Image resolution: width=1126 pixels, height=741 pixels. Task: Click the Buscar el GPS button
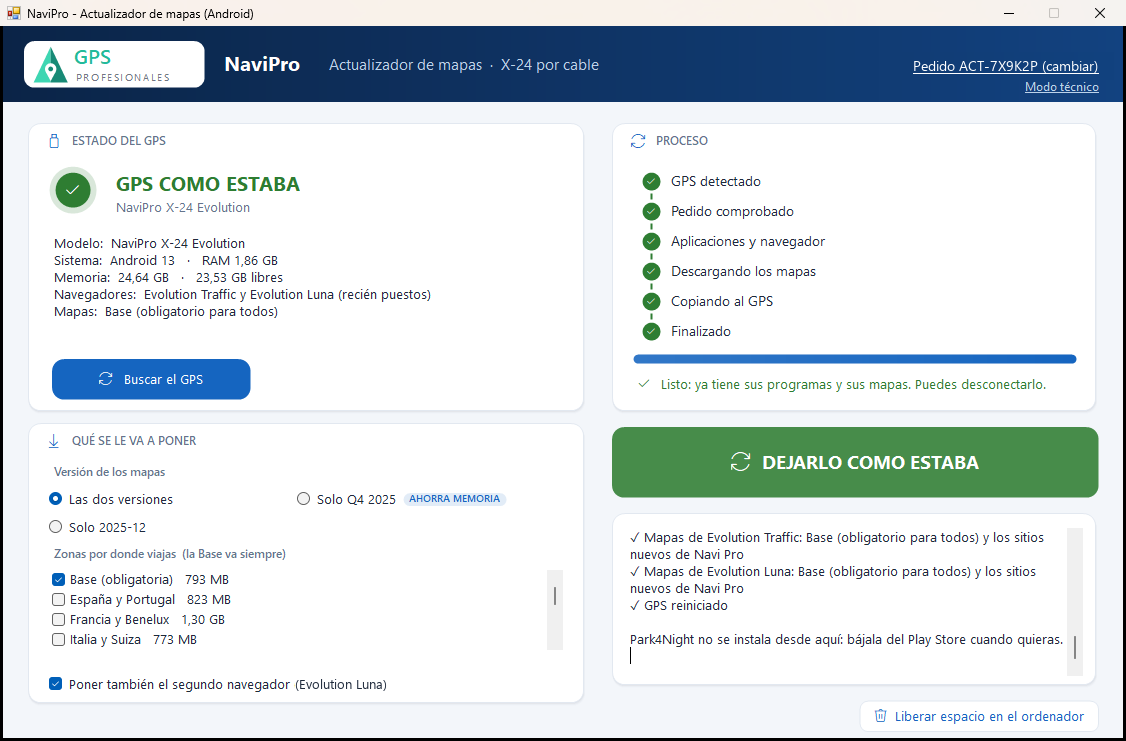tap(151, 379)
